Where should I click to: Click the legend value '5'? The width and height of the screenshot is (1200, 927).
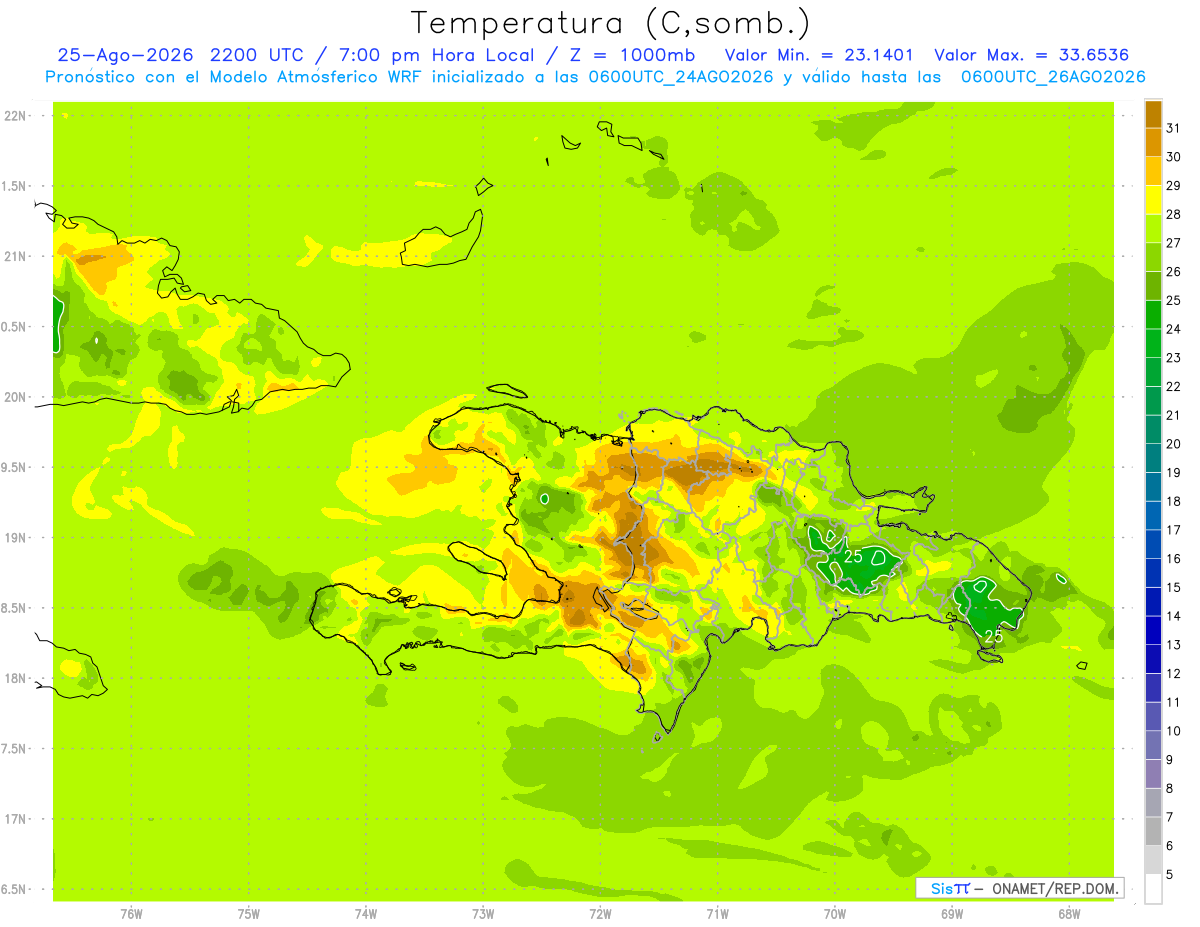coord(1170,875)
